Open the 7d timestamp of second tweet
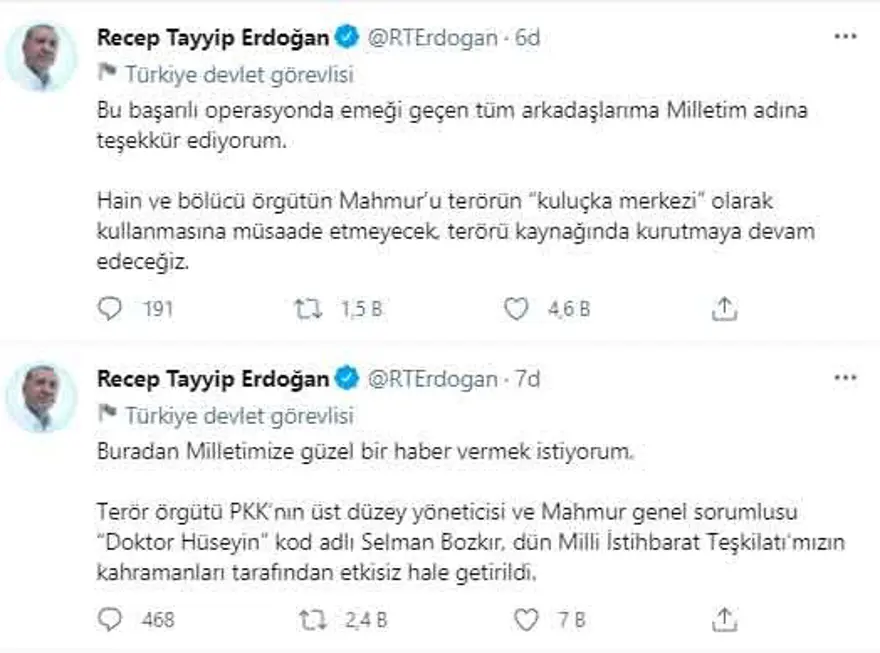880x653 pixels. pyautogui.click(x=527, y=379)
